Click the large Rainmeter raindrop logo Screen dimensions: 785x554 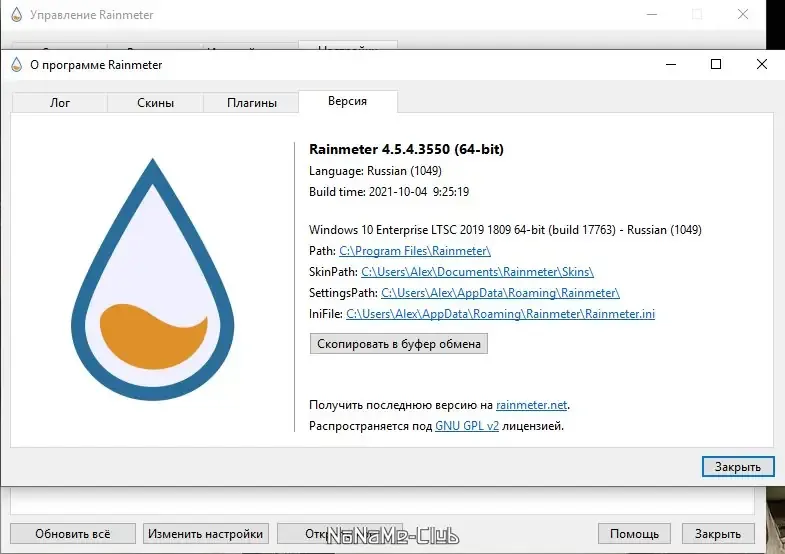(x=153, y=279)
